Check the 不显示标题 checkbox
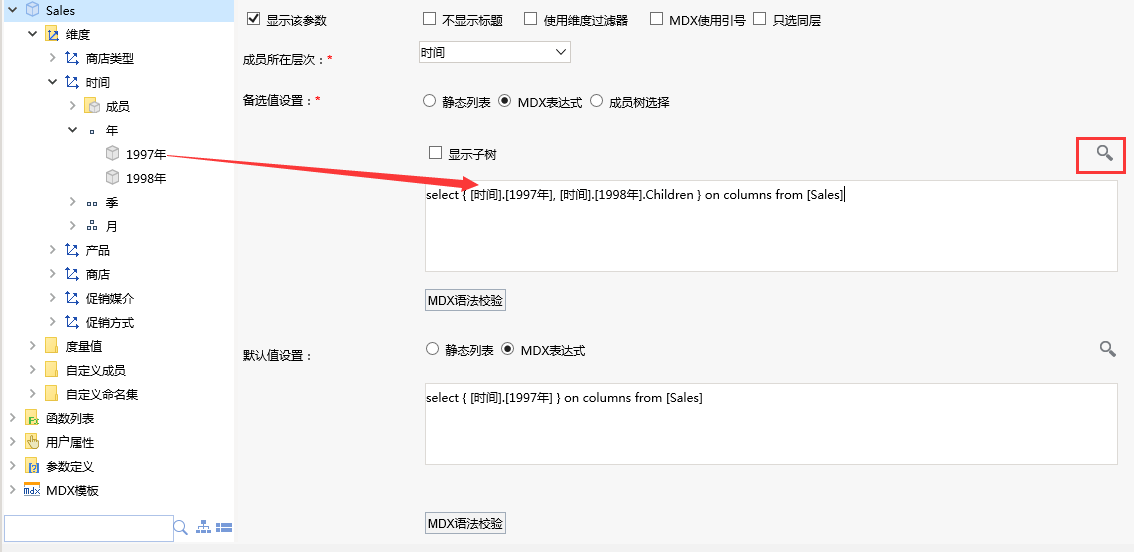This screenshot has width=1134, height=552. pos(429,19)
